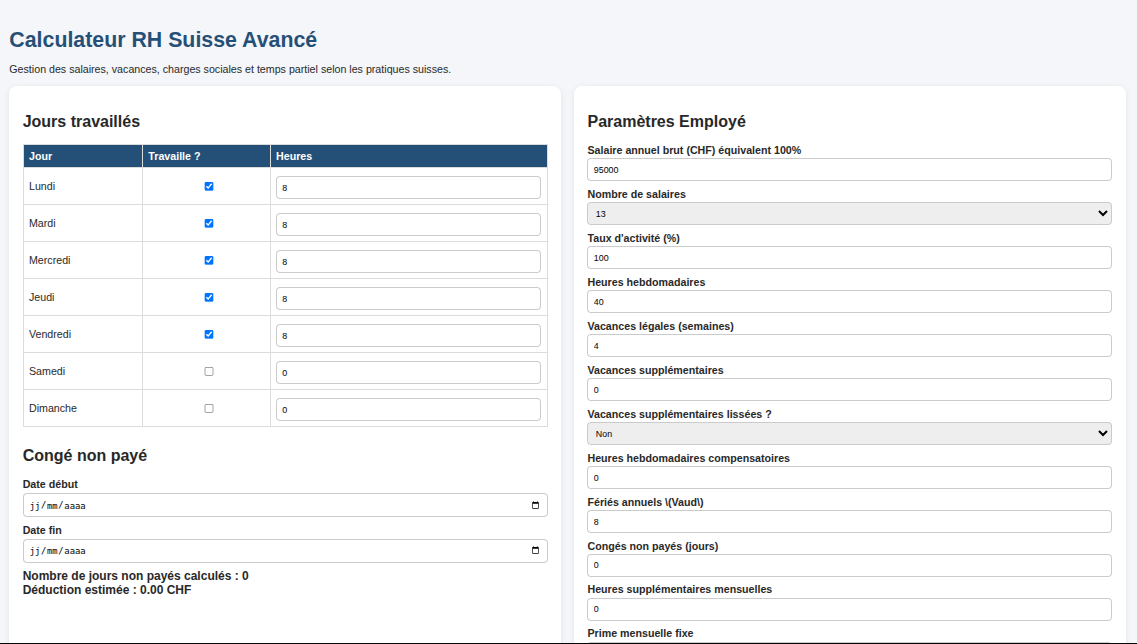Focus the Samedi hours field
The image size is (1137, 644).
[x=408, y=372]
